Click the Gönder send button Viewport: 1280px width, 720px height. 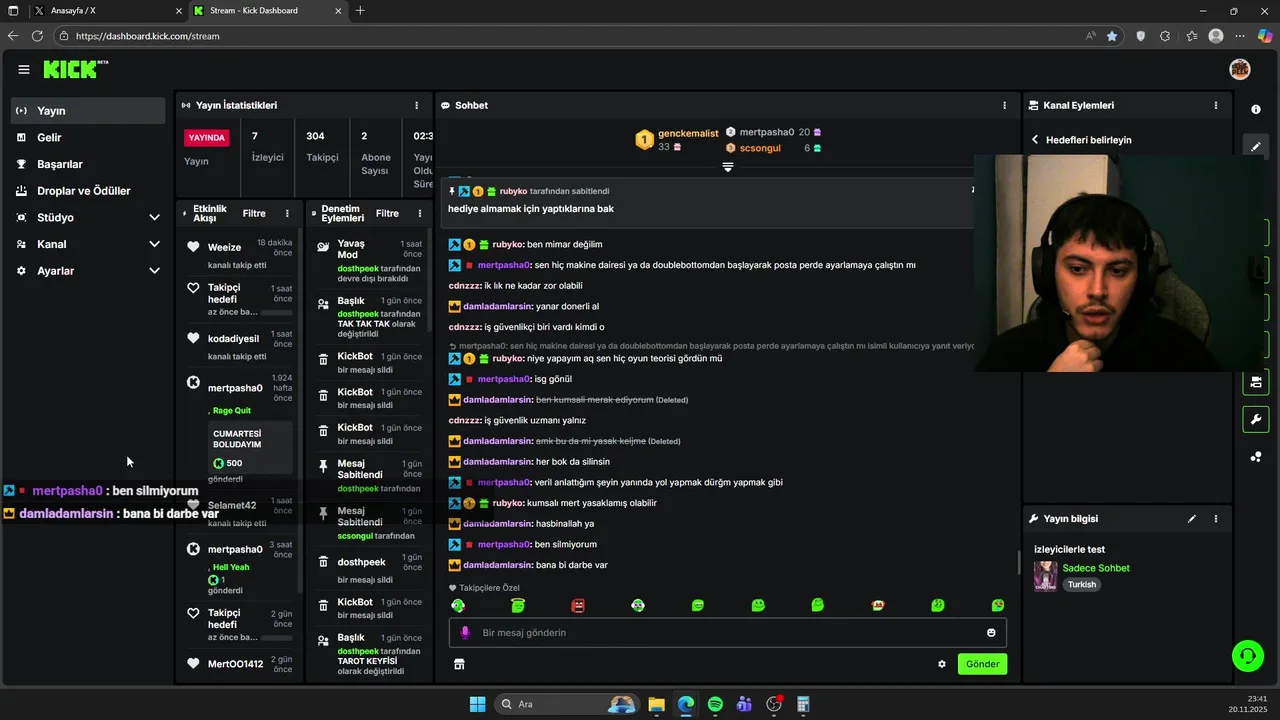[982, 664]
